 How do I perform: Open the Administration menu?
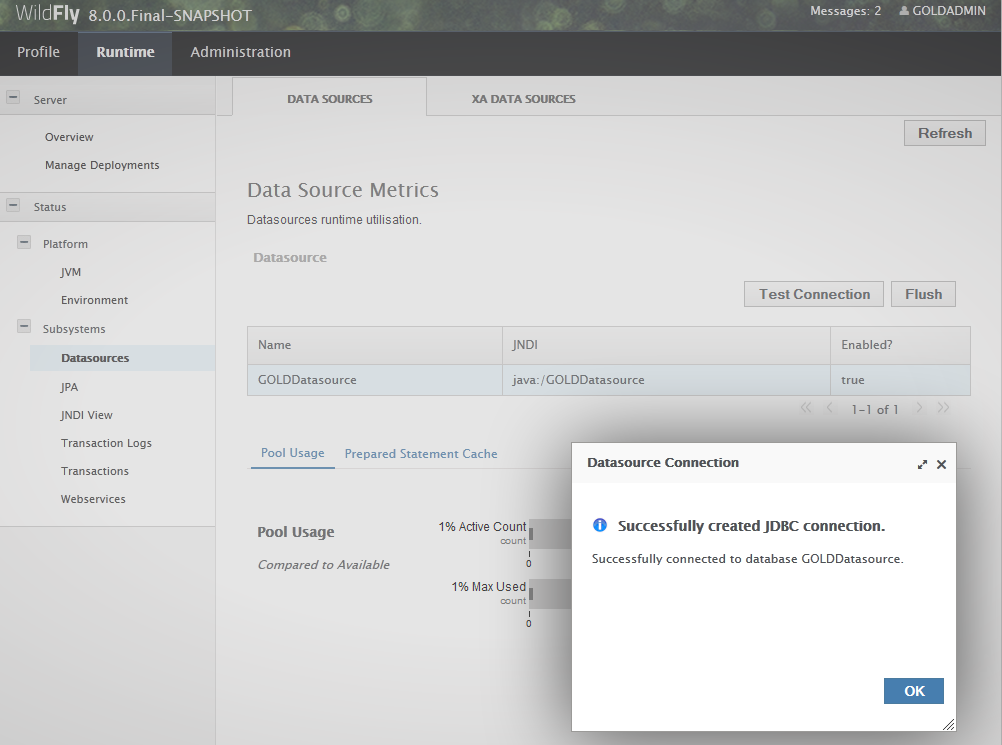pyautogui.click(x=240, y=52)
